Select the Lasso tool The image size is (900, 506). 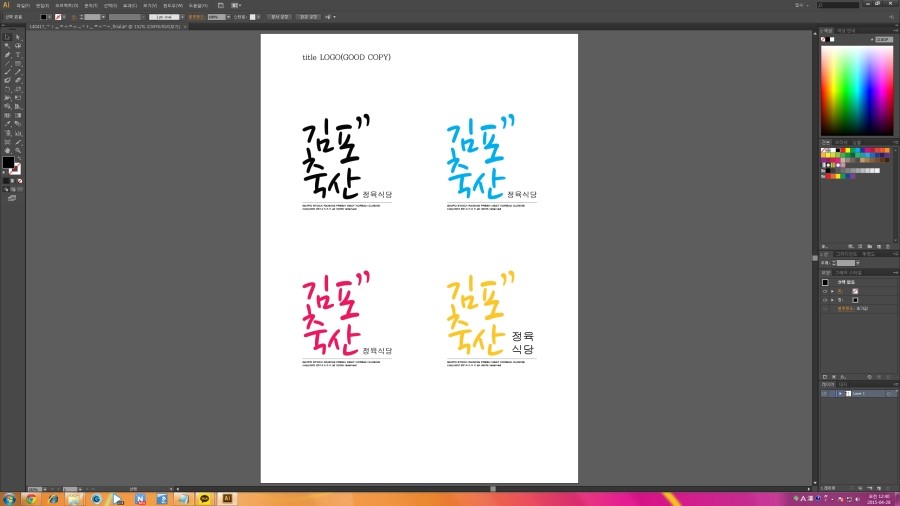pos(18,46)
